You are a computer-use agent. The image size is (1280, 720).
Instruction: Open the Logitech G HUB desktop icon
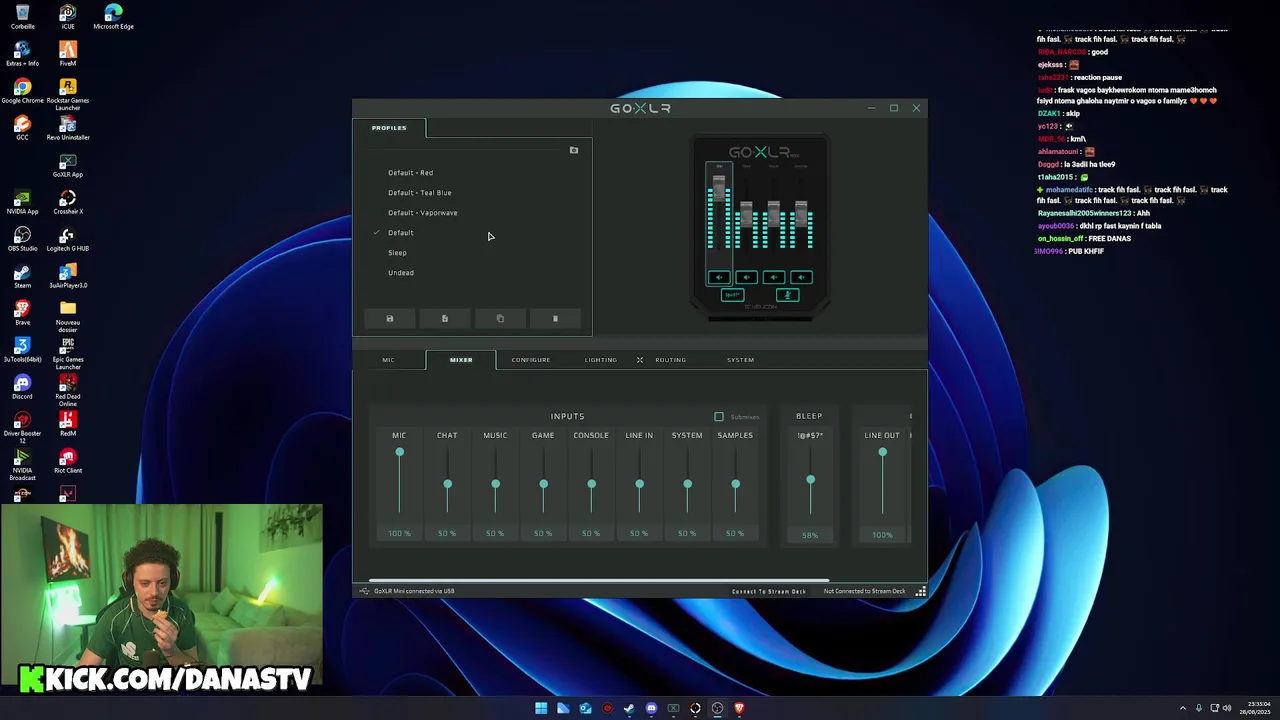[x=68, y=238]
